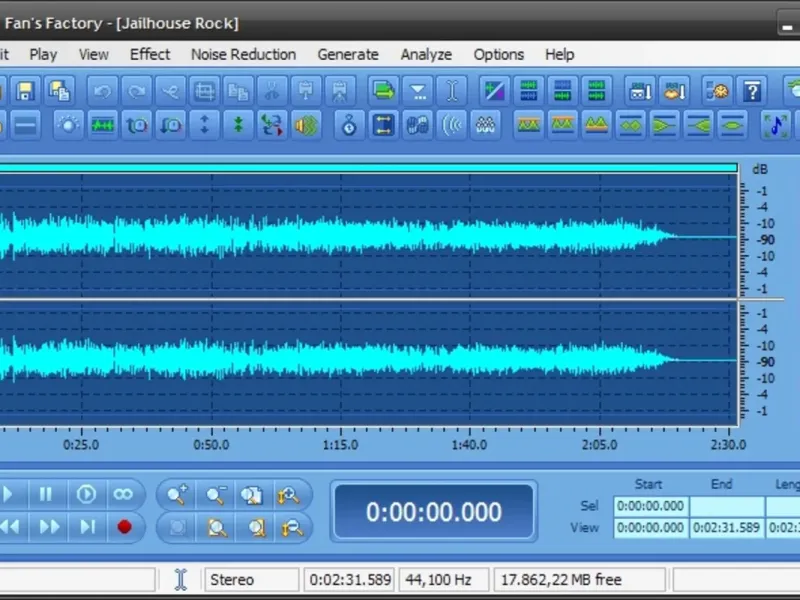Zoom in with the magnifier plus icon
800x600 pixels.
click(178, 494)
